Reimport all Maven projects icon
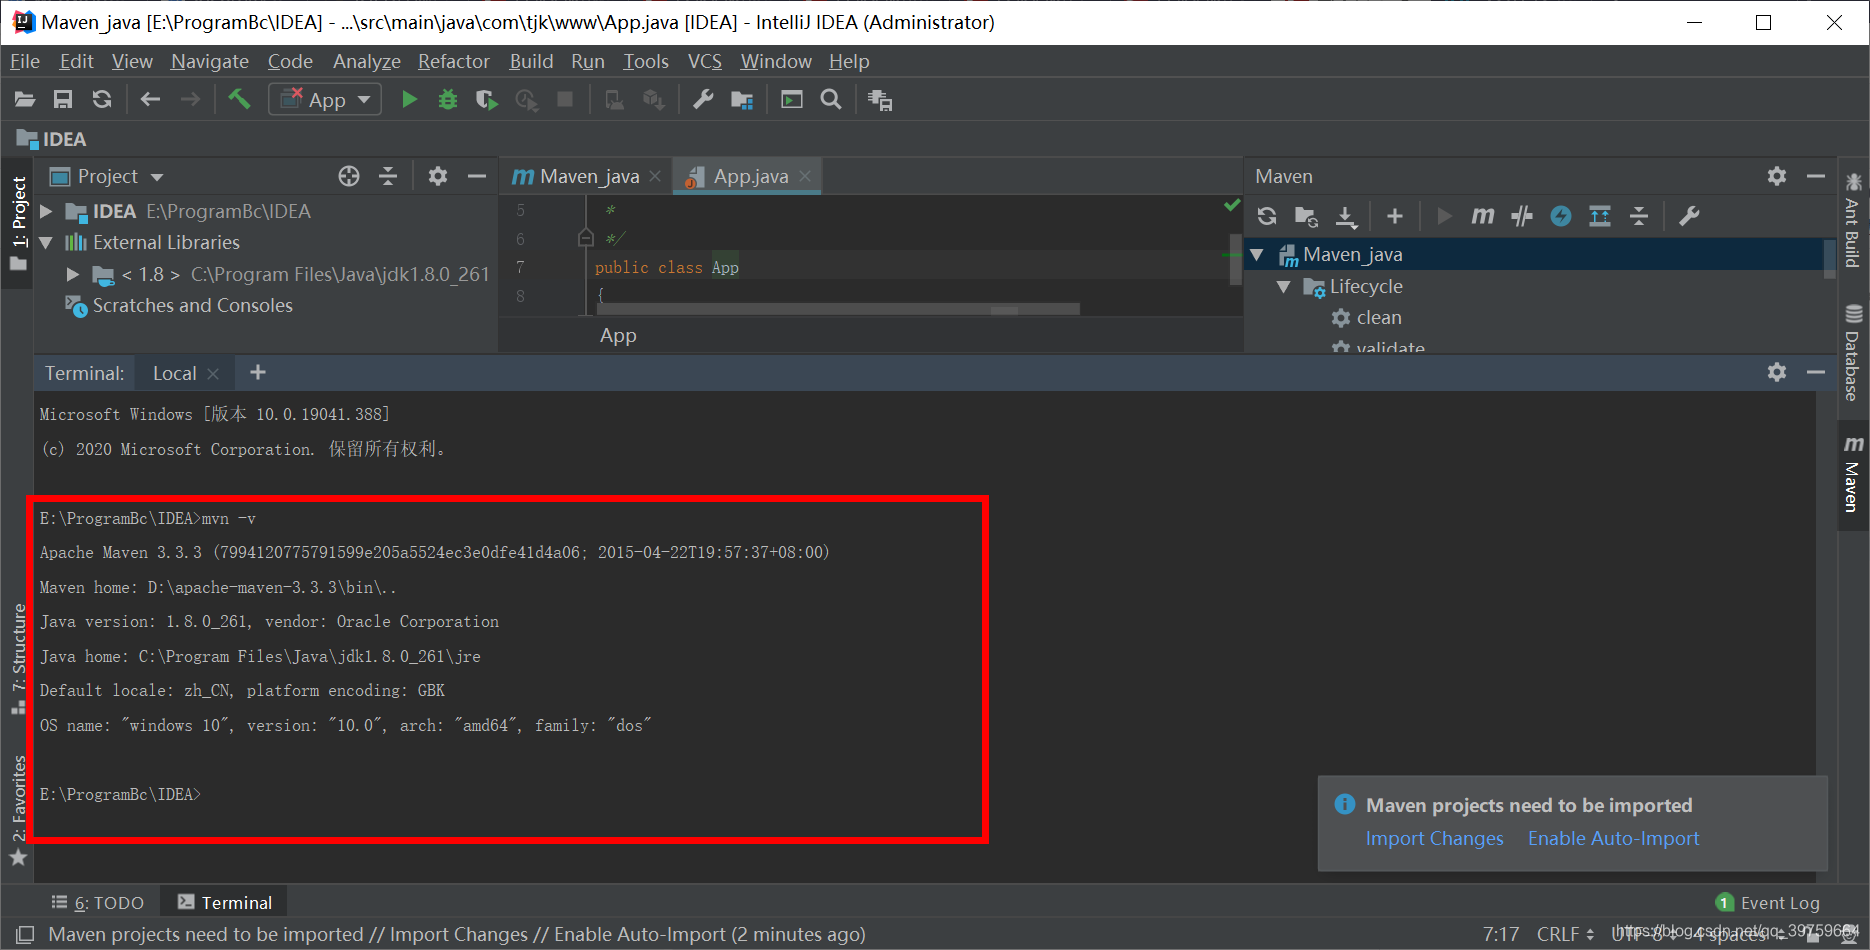1870x950 pixels. pyautogui.click(x=1267, y=216)
